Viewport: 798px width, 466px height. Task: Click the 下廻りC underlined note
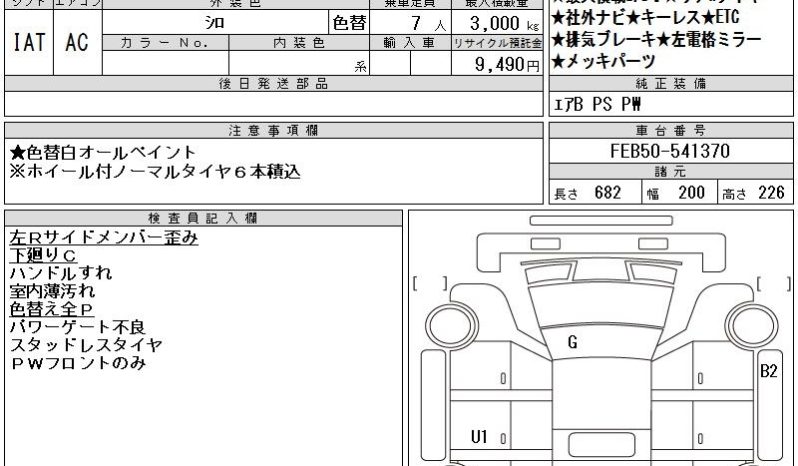point(43,255)
